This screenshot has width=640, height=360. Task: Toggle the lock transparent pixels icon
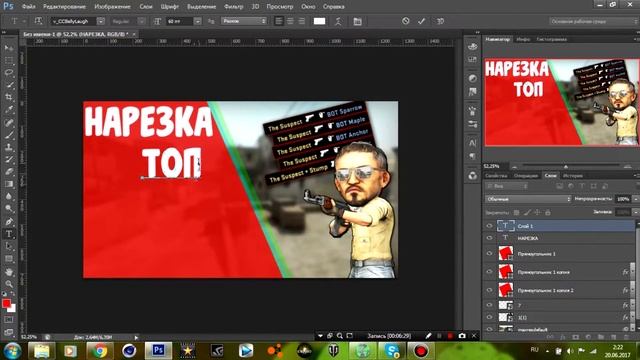[x=516, y=212]
